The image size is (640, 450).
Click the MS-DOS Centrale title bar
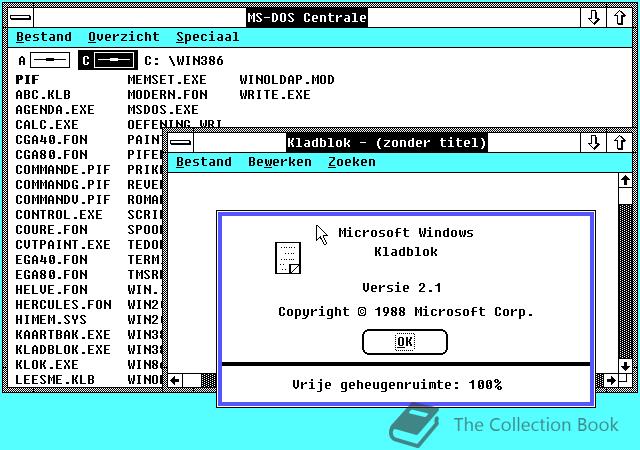(x=307, y=18)
